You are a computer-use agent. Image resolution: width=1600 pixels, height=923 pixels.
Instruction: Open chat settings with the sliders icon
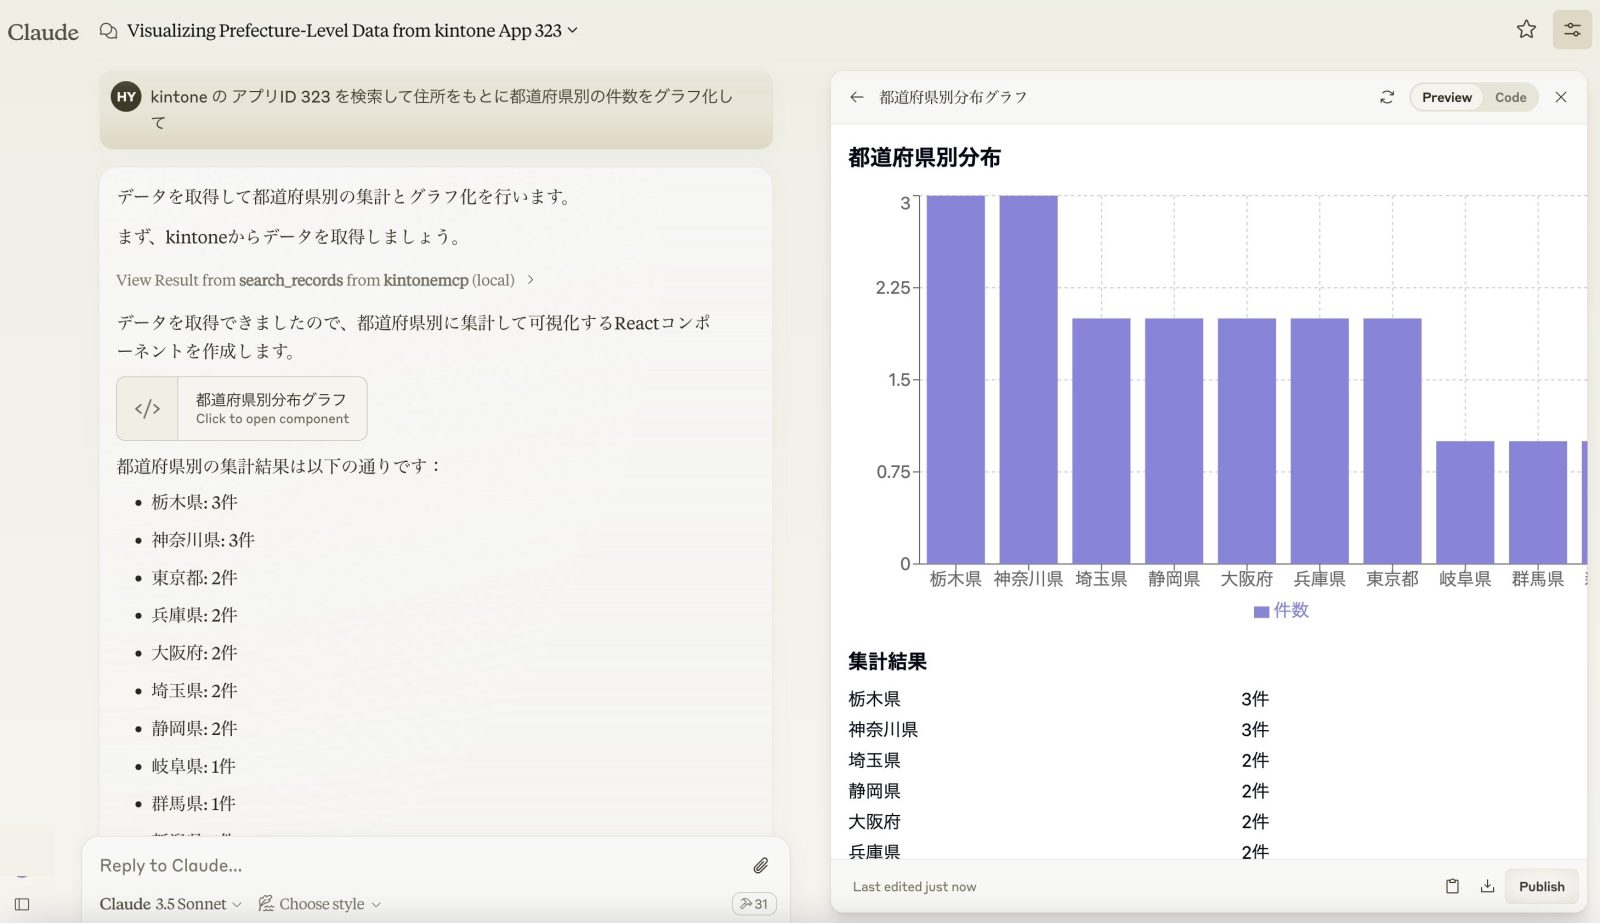[1571, 30]
